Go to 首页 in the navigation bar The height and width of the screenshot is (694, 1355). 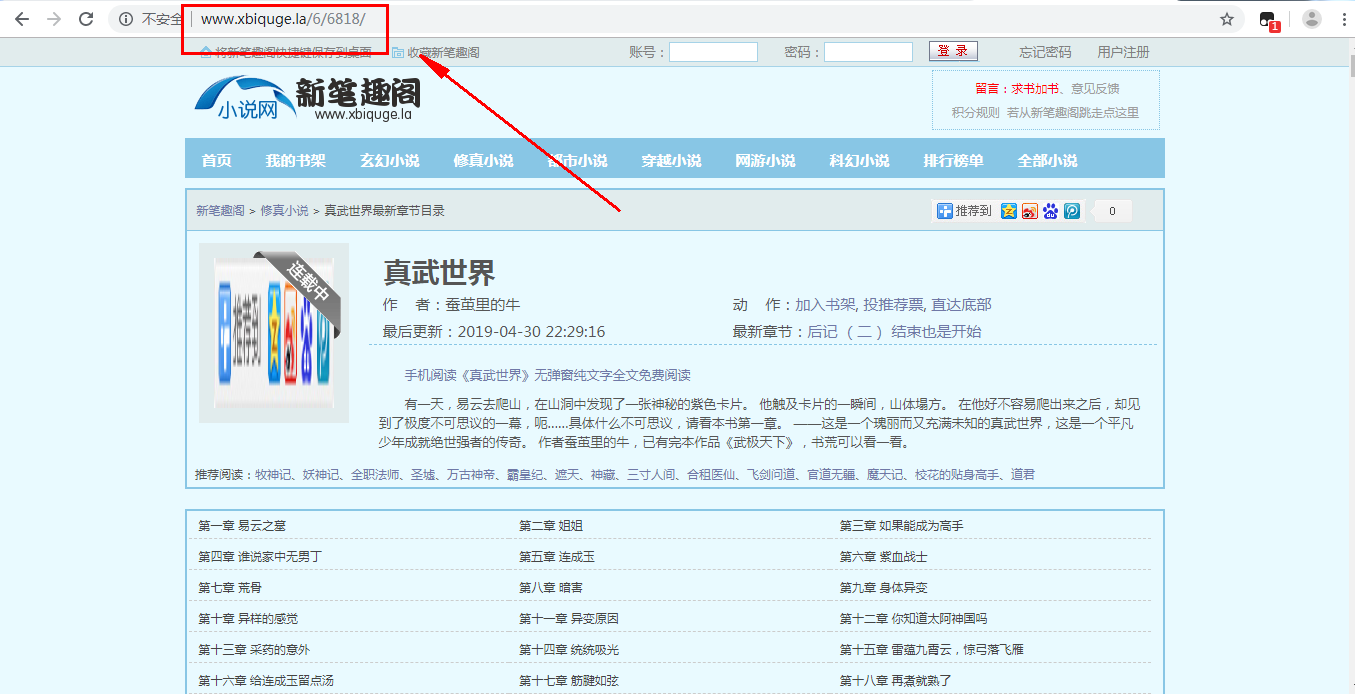(x=216, y=160)
